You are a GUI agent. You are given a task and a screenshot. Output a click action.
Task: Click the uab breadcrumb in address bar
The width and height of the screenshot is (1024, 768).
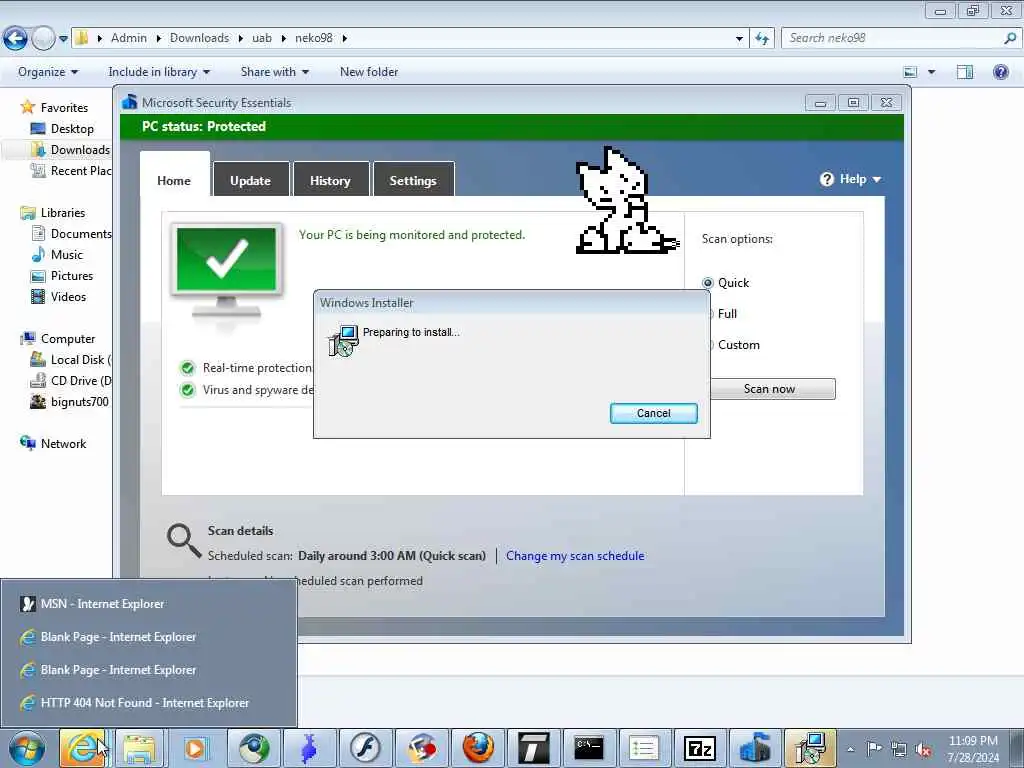coord(262,38)
